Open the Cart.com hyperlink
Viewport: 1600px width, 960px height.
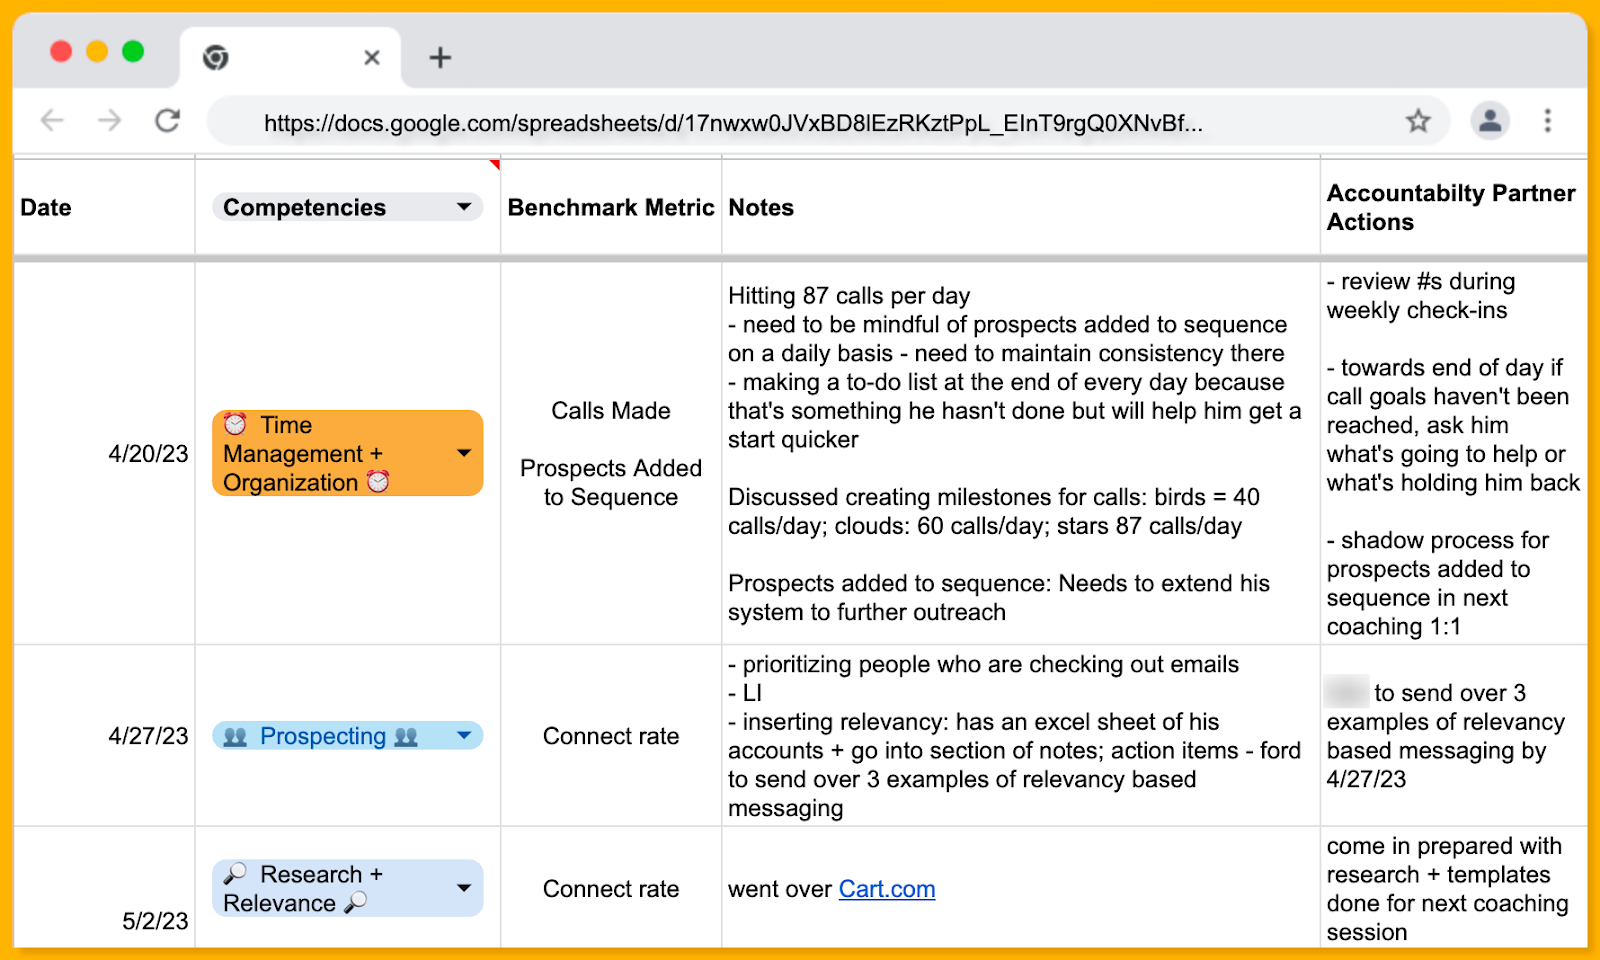pos(886,889)
